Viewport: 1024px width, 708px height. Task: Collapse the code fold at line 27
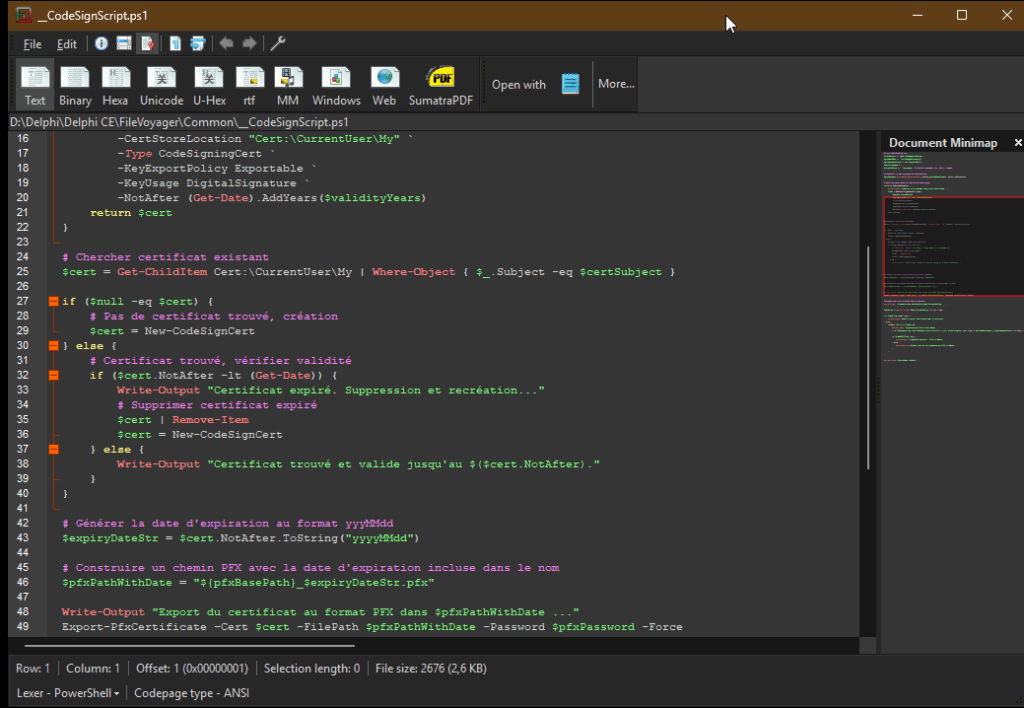(53, 302)
